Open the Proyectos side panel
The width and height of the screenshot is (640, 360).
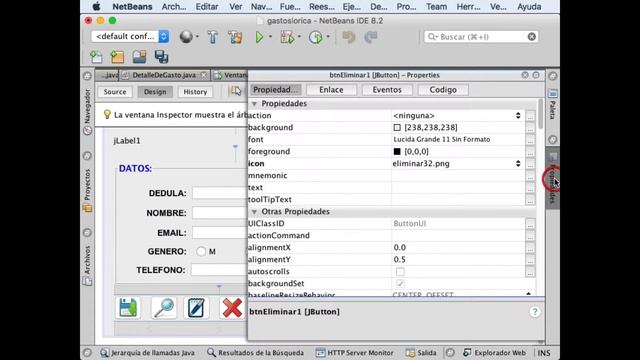87,190
